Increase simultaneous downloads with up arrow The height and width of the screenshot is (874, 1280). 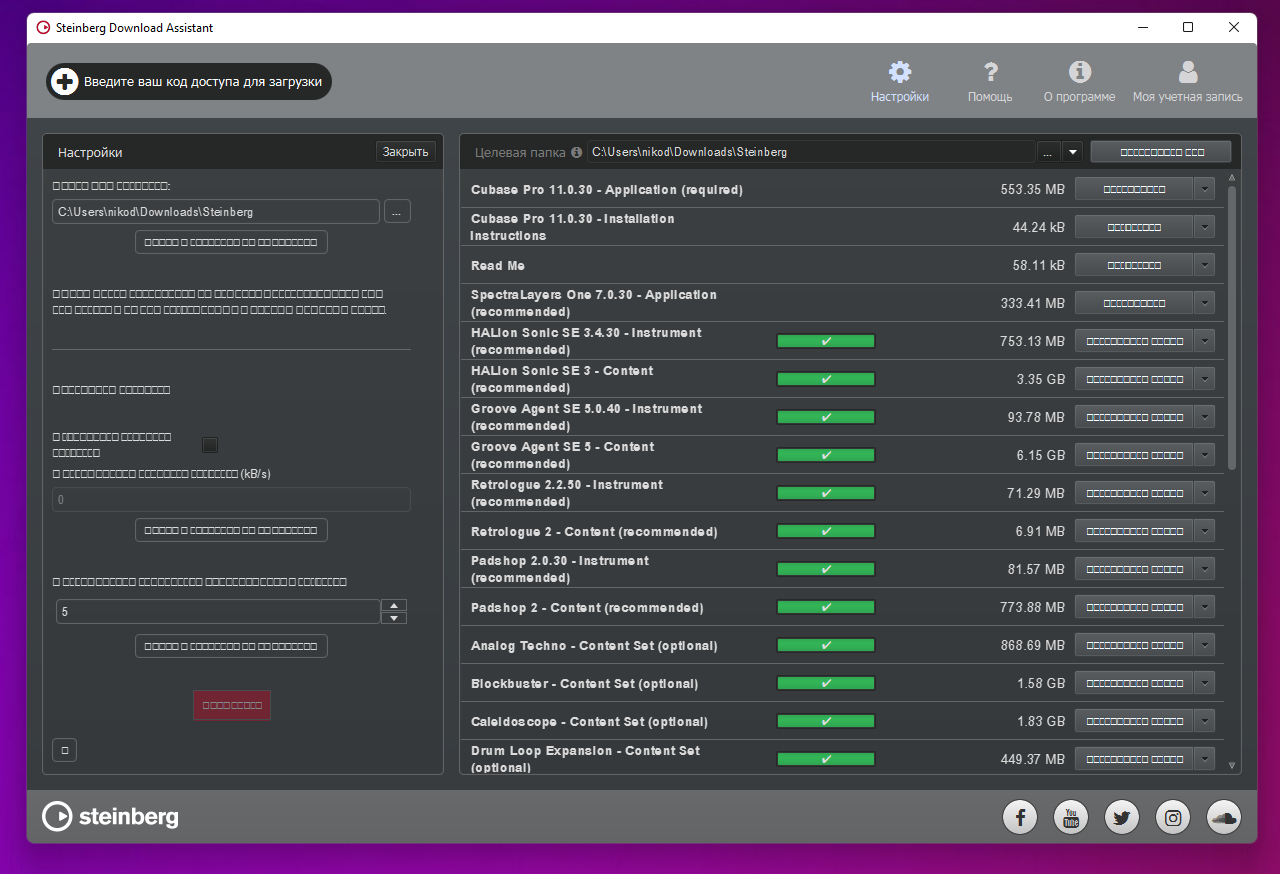tap(395, 605)
